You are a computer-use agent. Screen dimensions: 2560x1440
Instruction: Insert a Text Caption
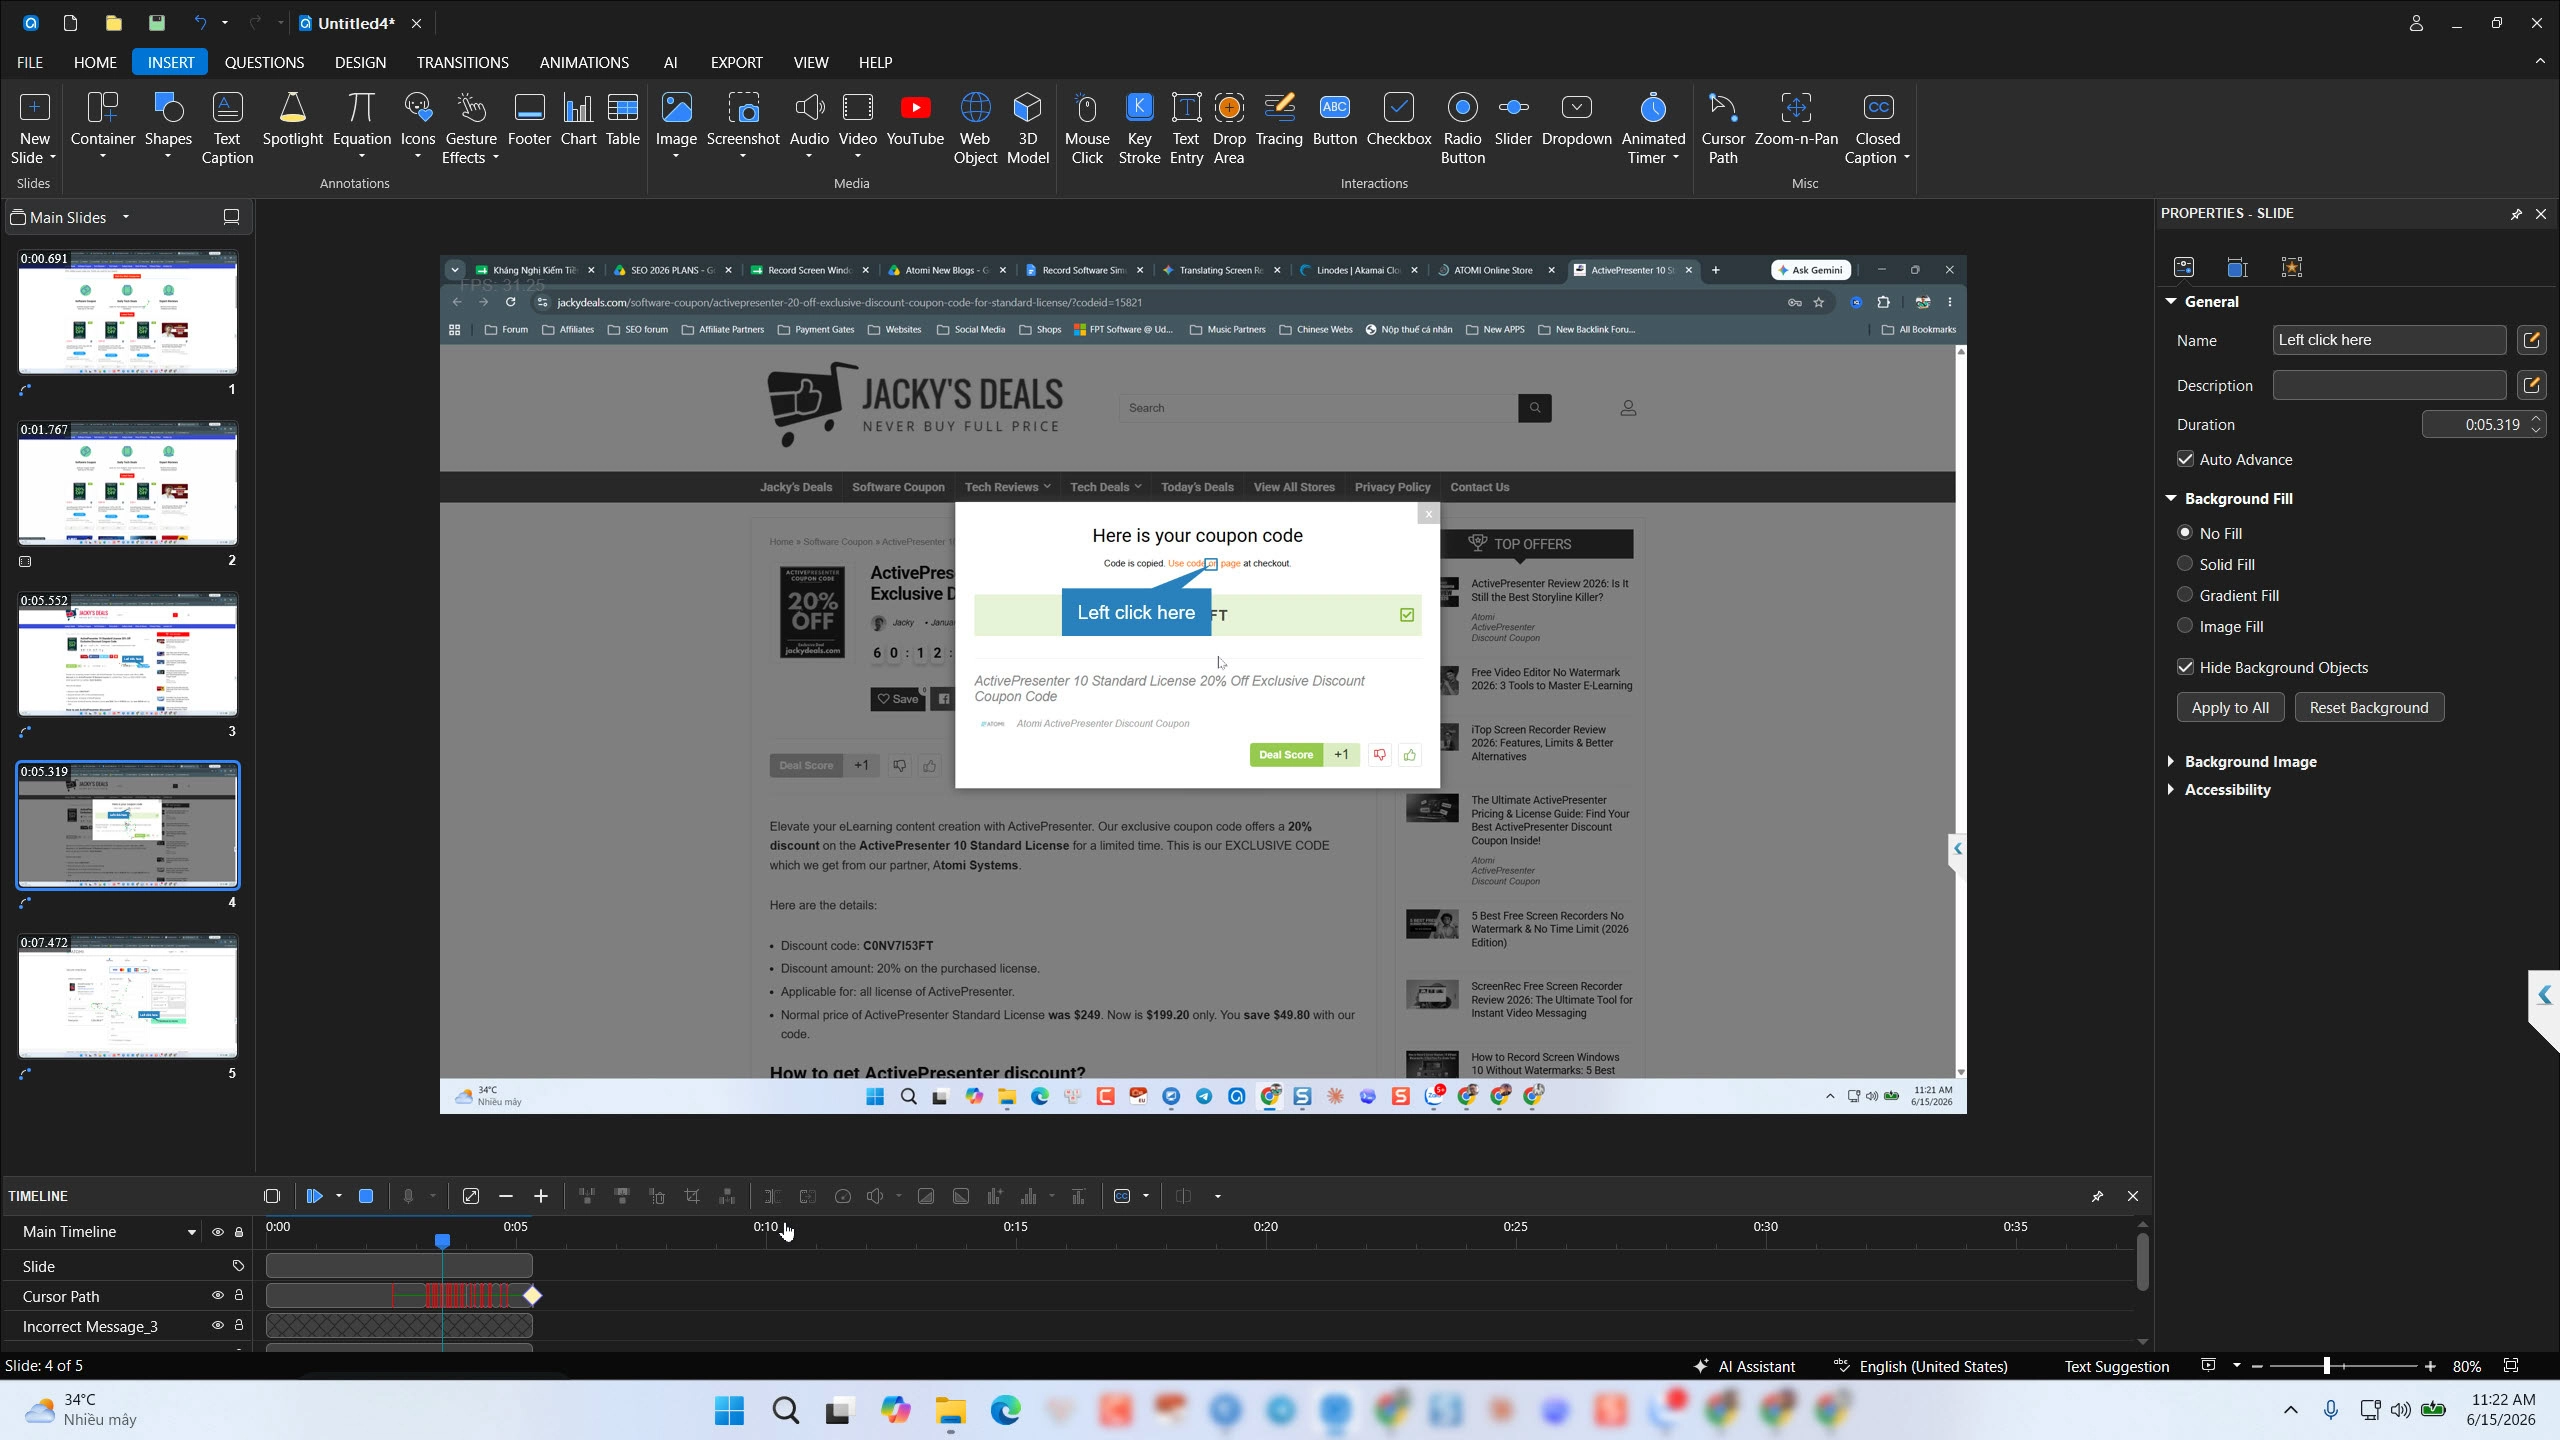(x=227, y=128)
